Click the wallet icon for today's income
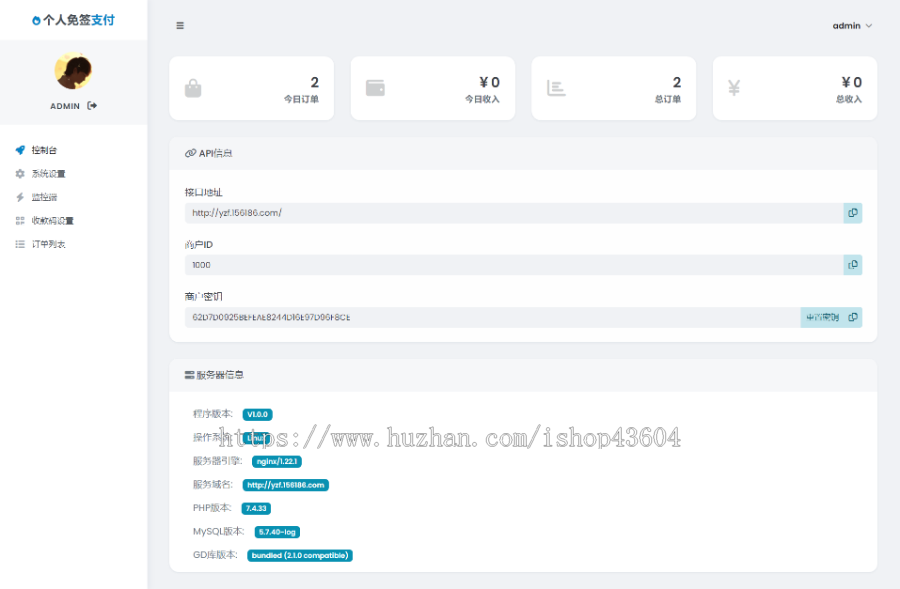The height and width of the screenshot is (589, 900). pos(375,88)
